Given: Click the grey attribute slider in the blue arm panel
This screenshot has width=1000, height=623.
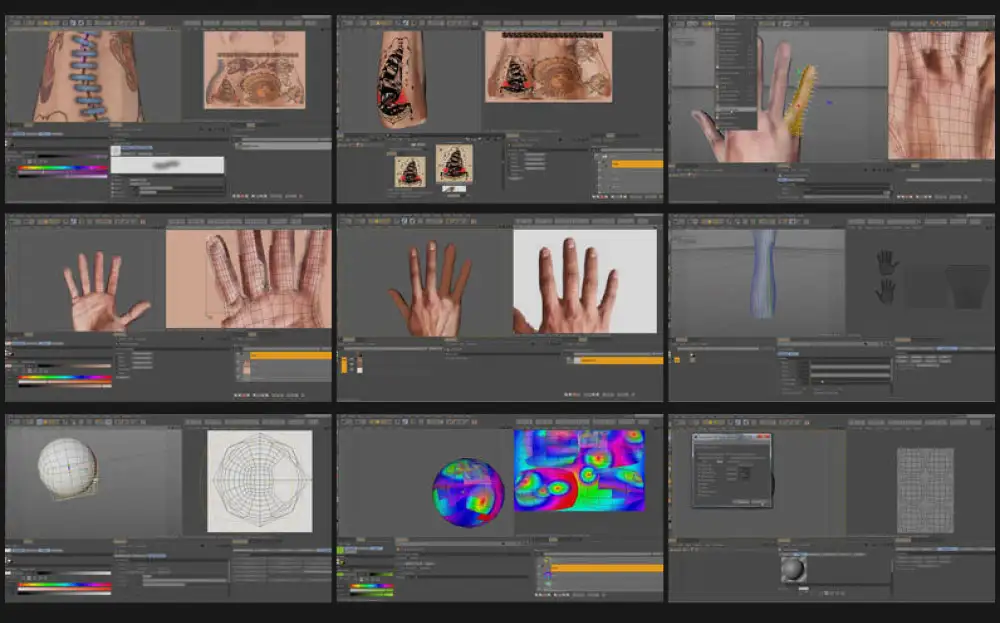Looking at the screenshot, I should 849,367.
